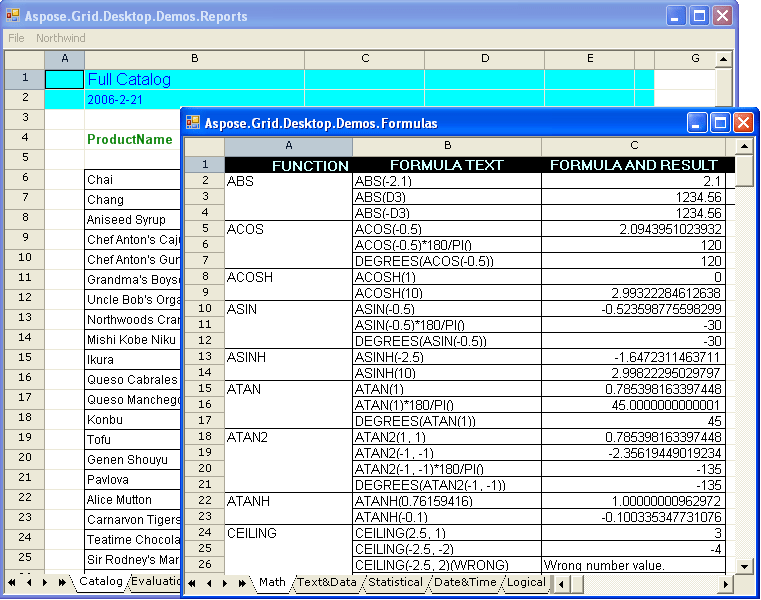Select the result cell -2.35619449019234

tap(633, 453)
